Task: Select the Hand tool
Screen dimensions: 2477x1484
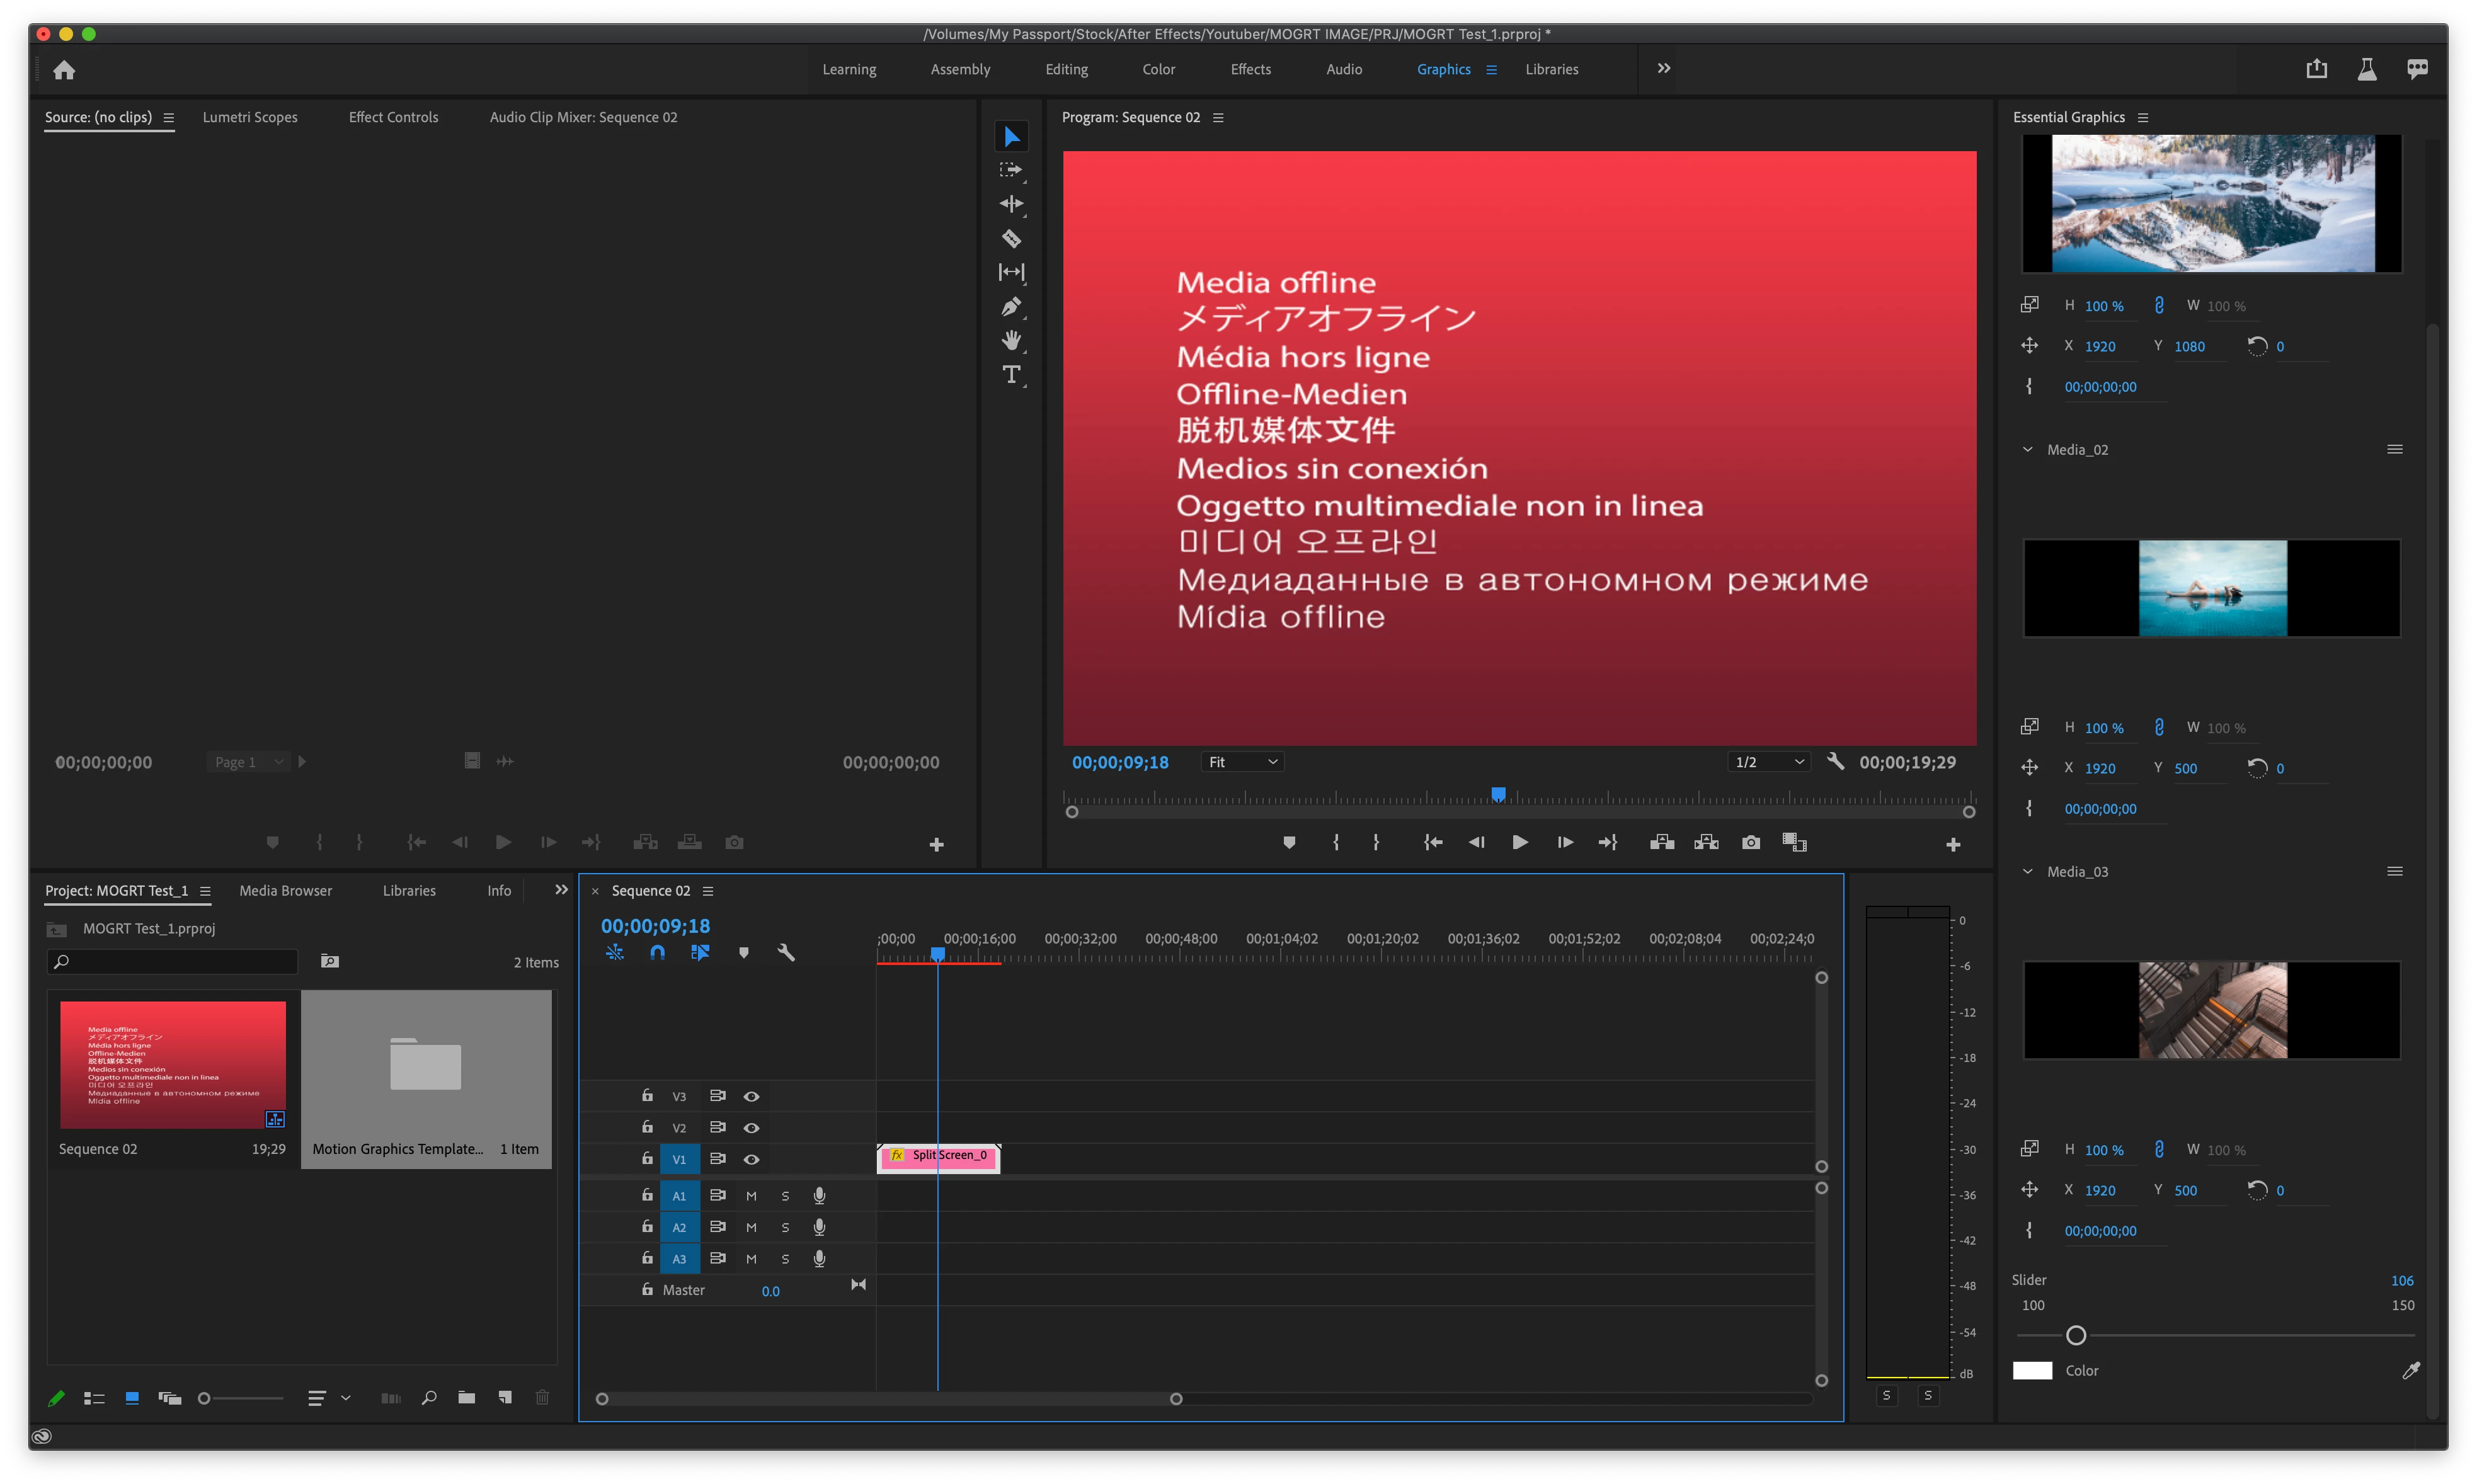Action: click(x=1011, y=340)
